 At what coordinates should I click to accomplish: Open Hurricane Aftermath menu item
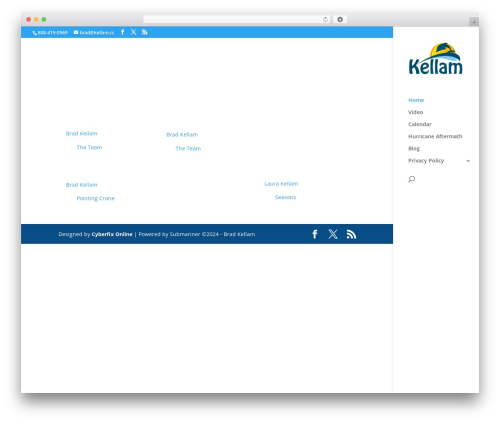click(435, 136)
